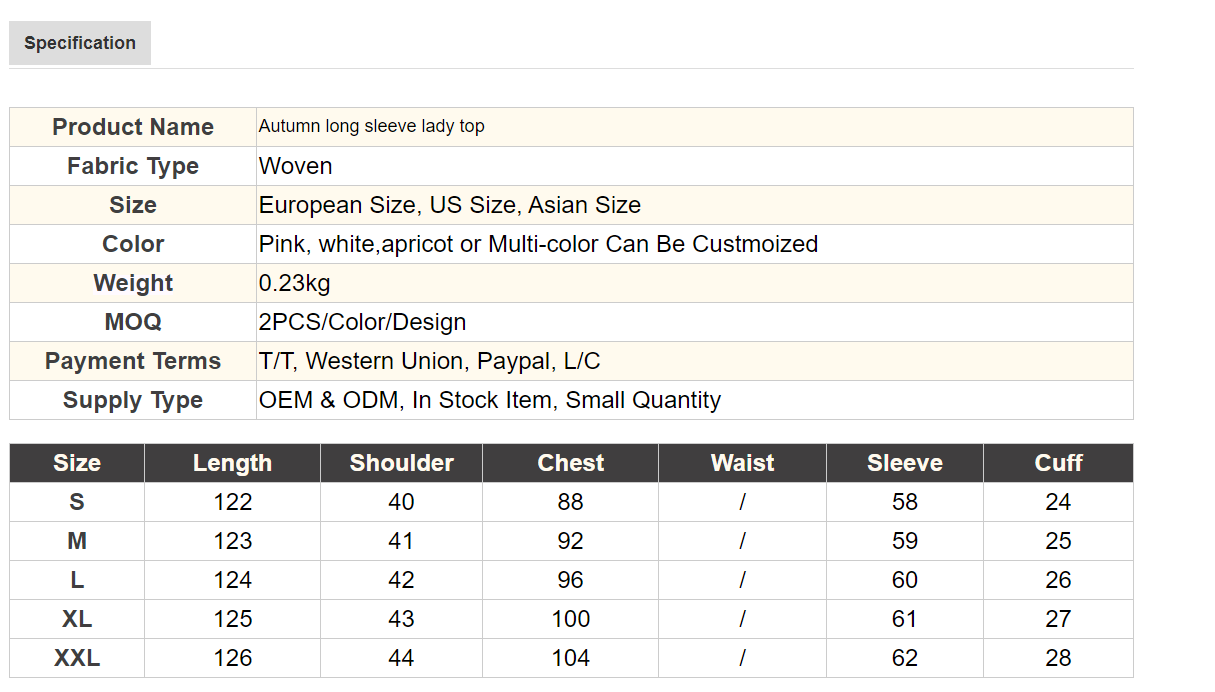Click the Size column header
1215x692 pixels.
point(77,463)
